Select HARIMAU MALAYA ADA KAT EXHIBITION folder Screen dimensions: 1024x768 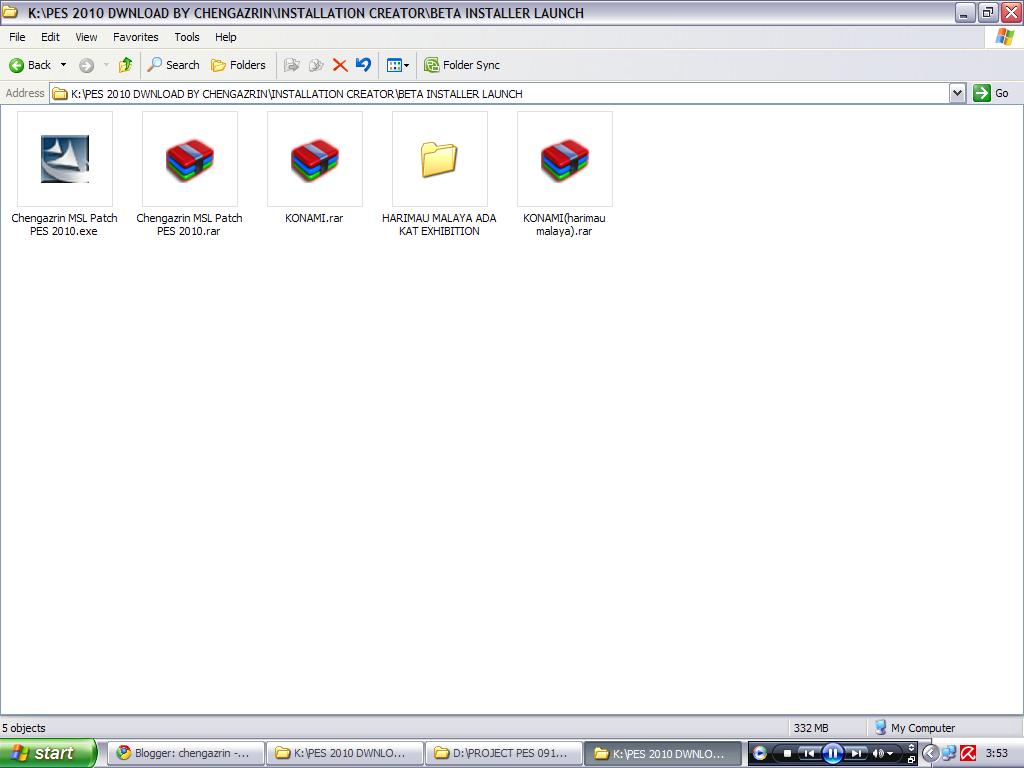[x=440, y=174]
